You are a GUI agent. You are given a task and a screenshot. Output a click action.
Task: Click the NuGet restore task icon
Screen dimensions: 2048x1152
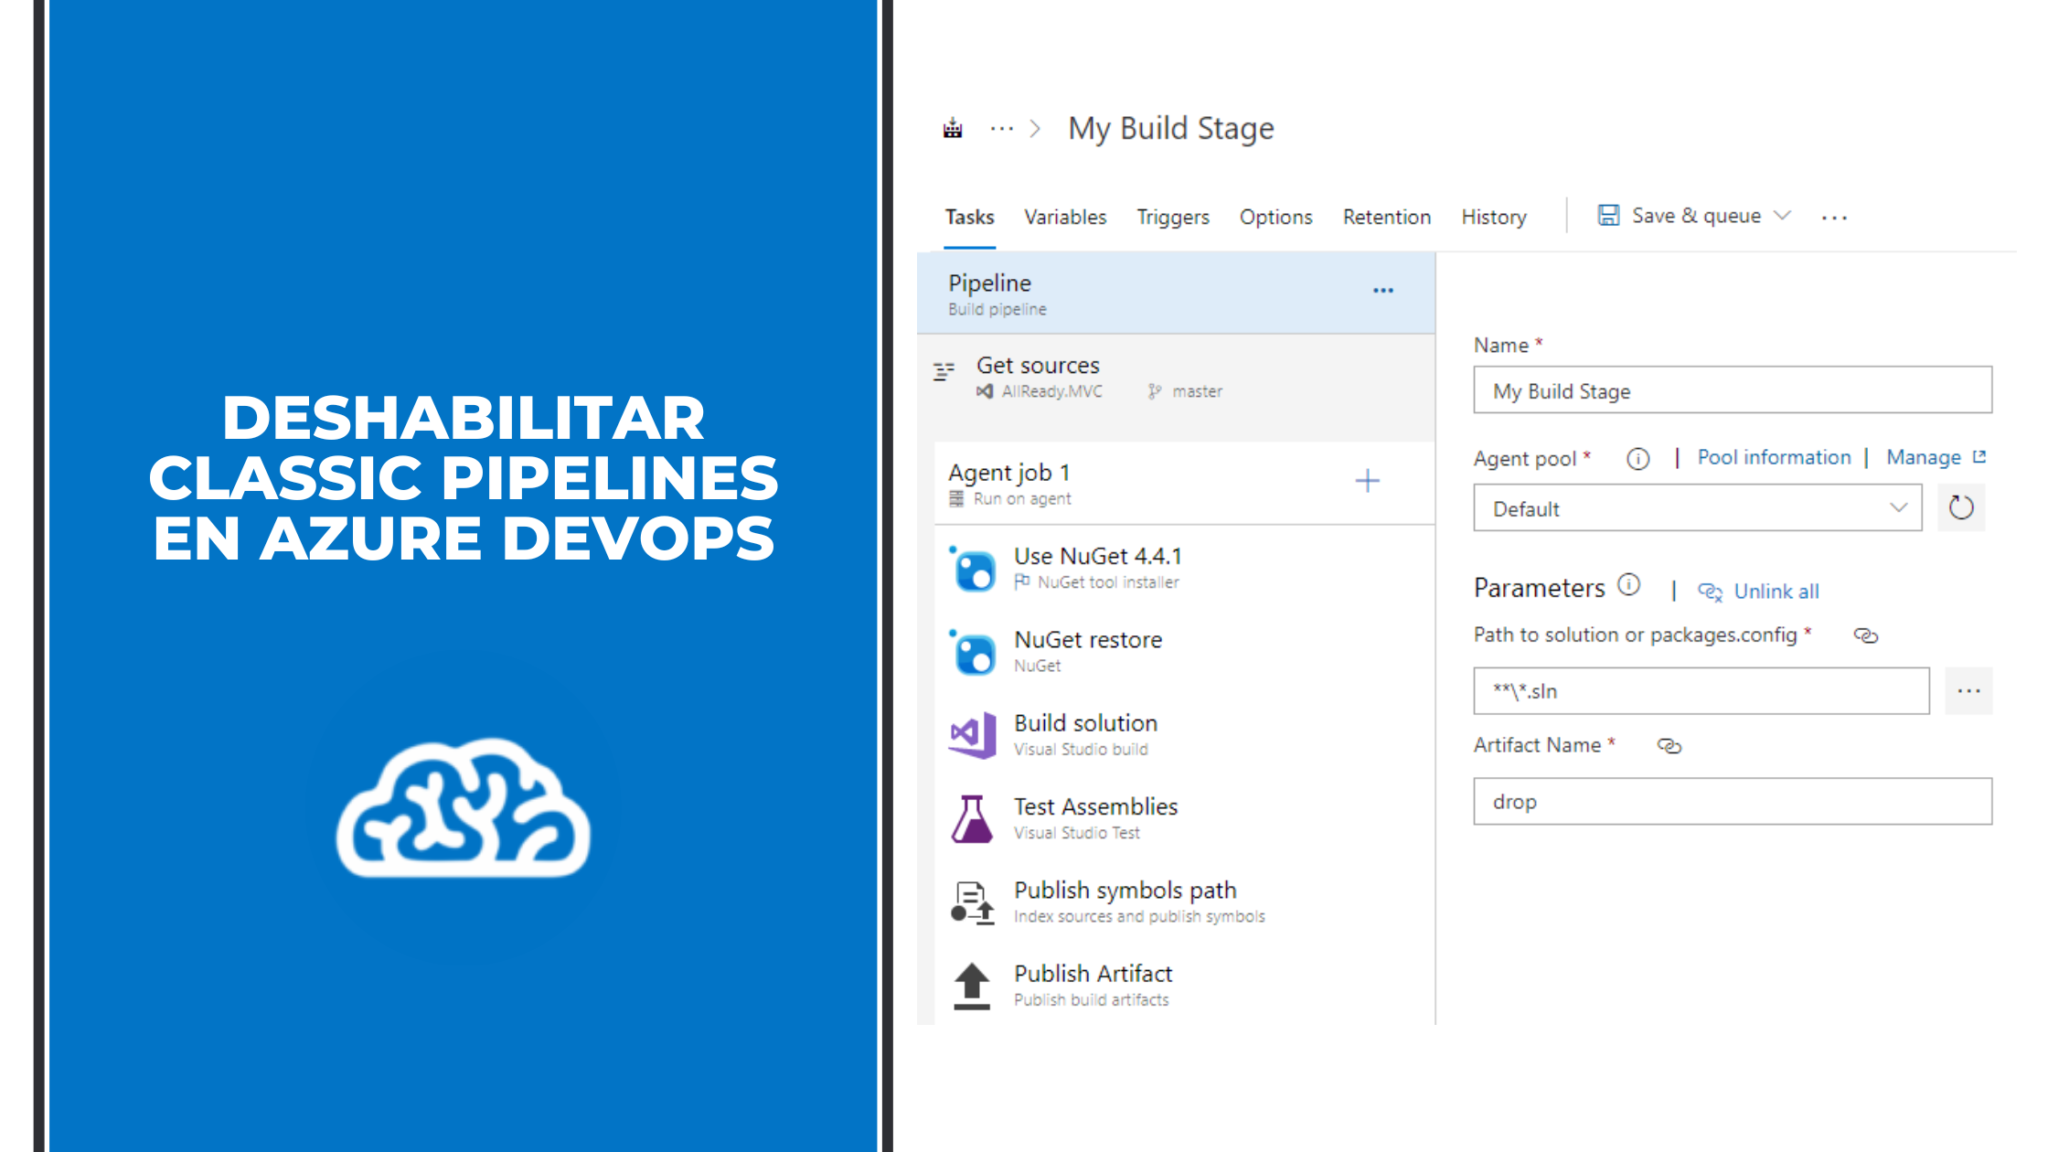click(x=972, y=652)
